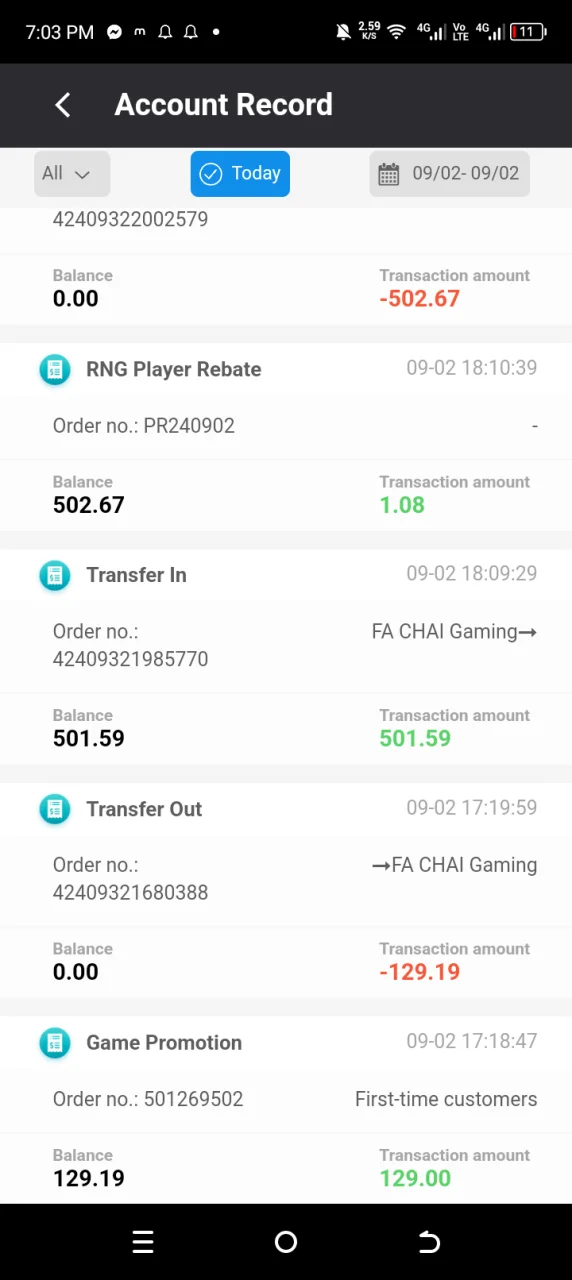Tap the Game Promotion record icon
This screenshot has height=1280, width=572.
pos(54,1043)
